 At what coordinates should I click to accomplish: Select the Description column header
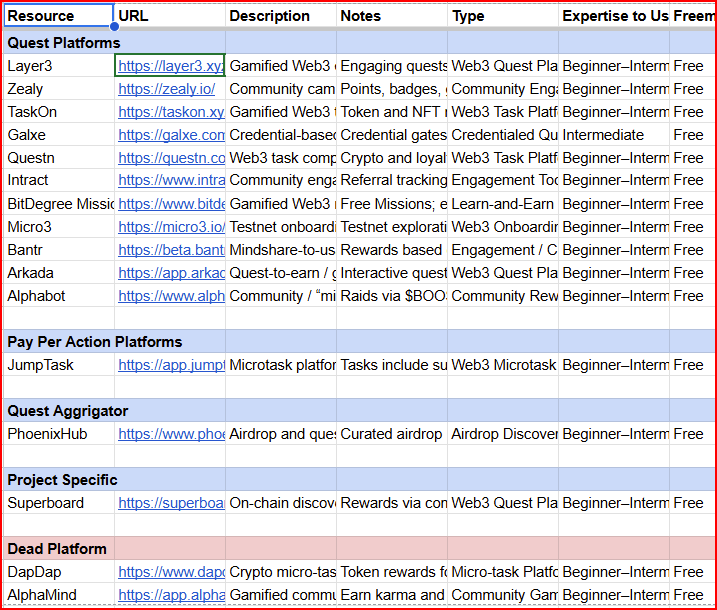(280, 16)
